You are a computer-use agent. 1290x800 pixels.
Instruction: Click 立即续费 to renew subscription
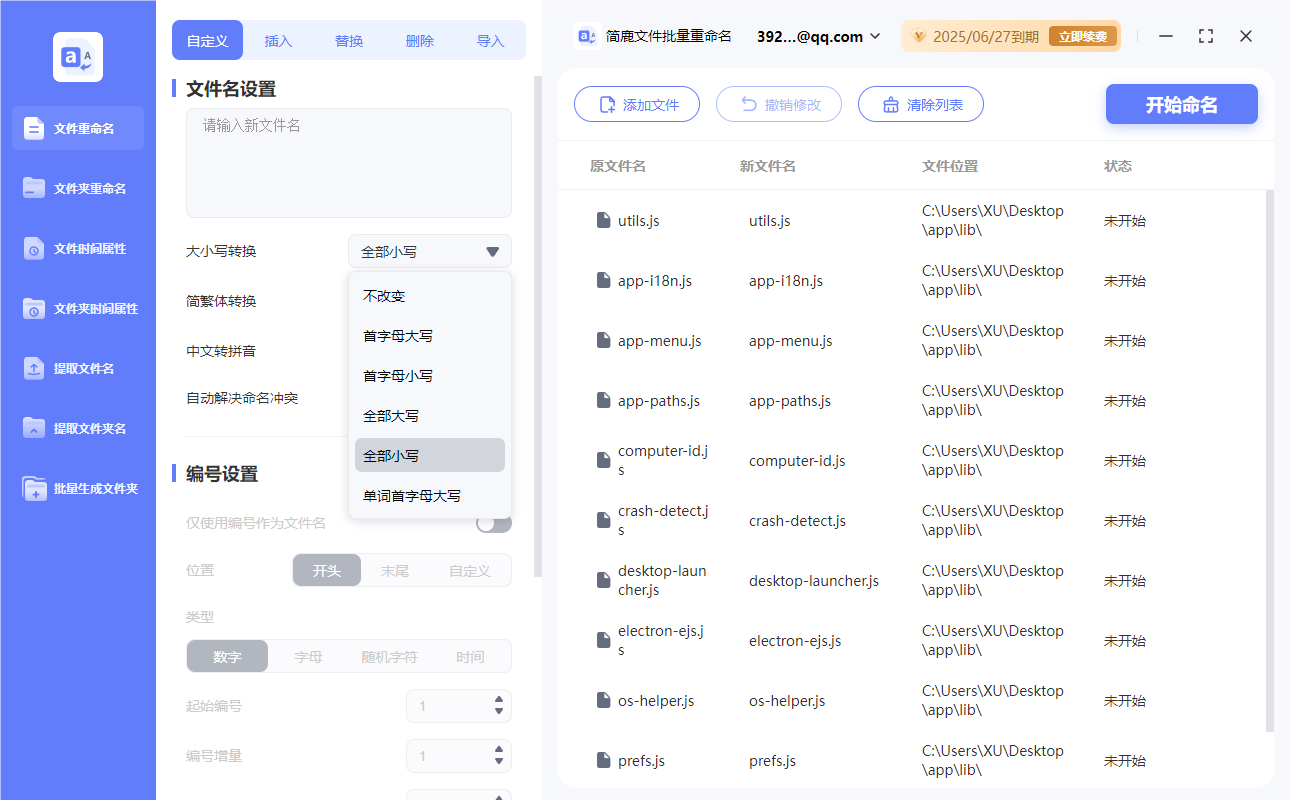[x=1083, y=35]
